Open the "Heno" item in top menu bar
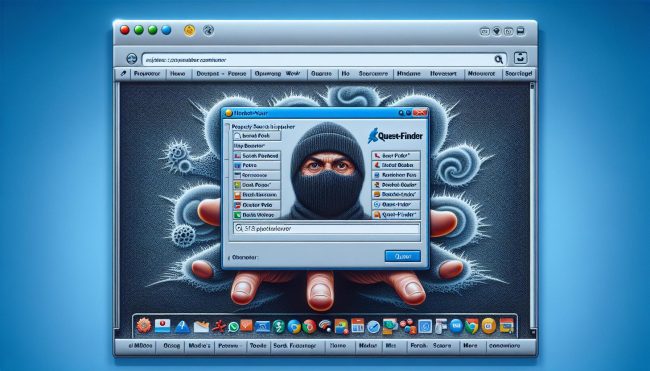 coord(178,73)
